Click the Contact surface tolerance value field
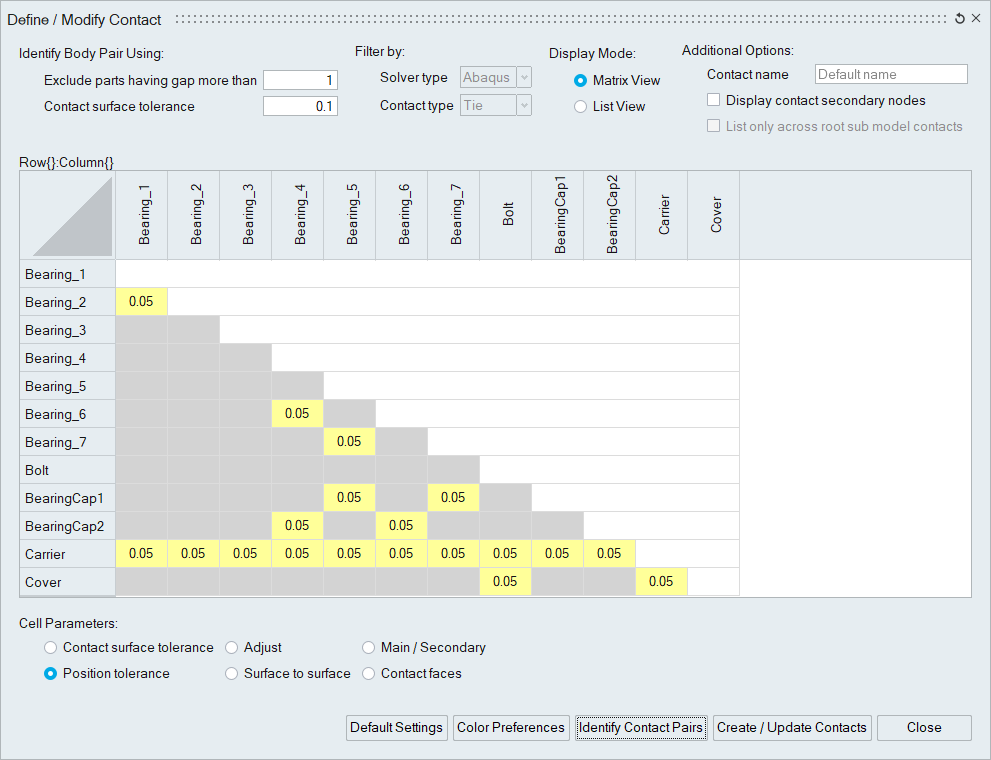This screenshot has width=991, height=760. [300, 107]
